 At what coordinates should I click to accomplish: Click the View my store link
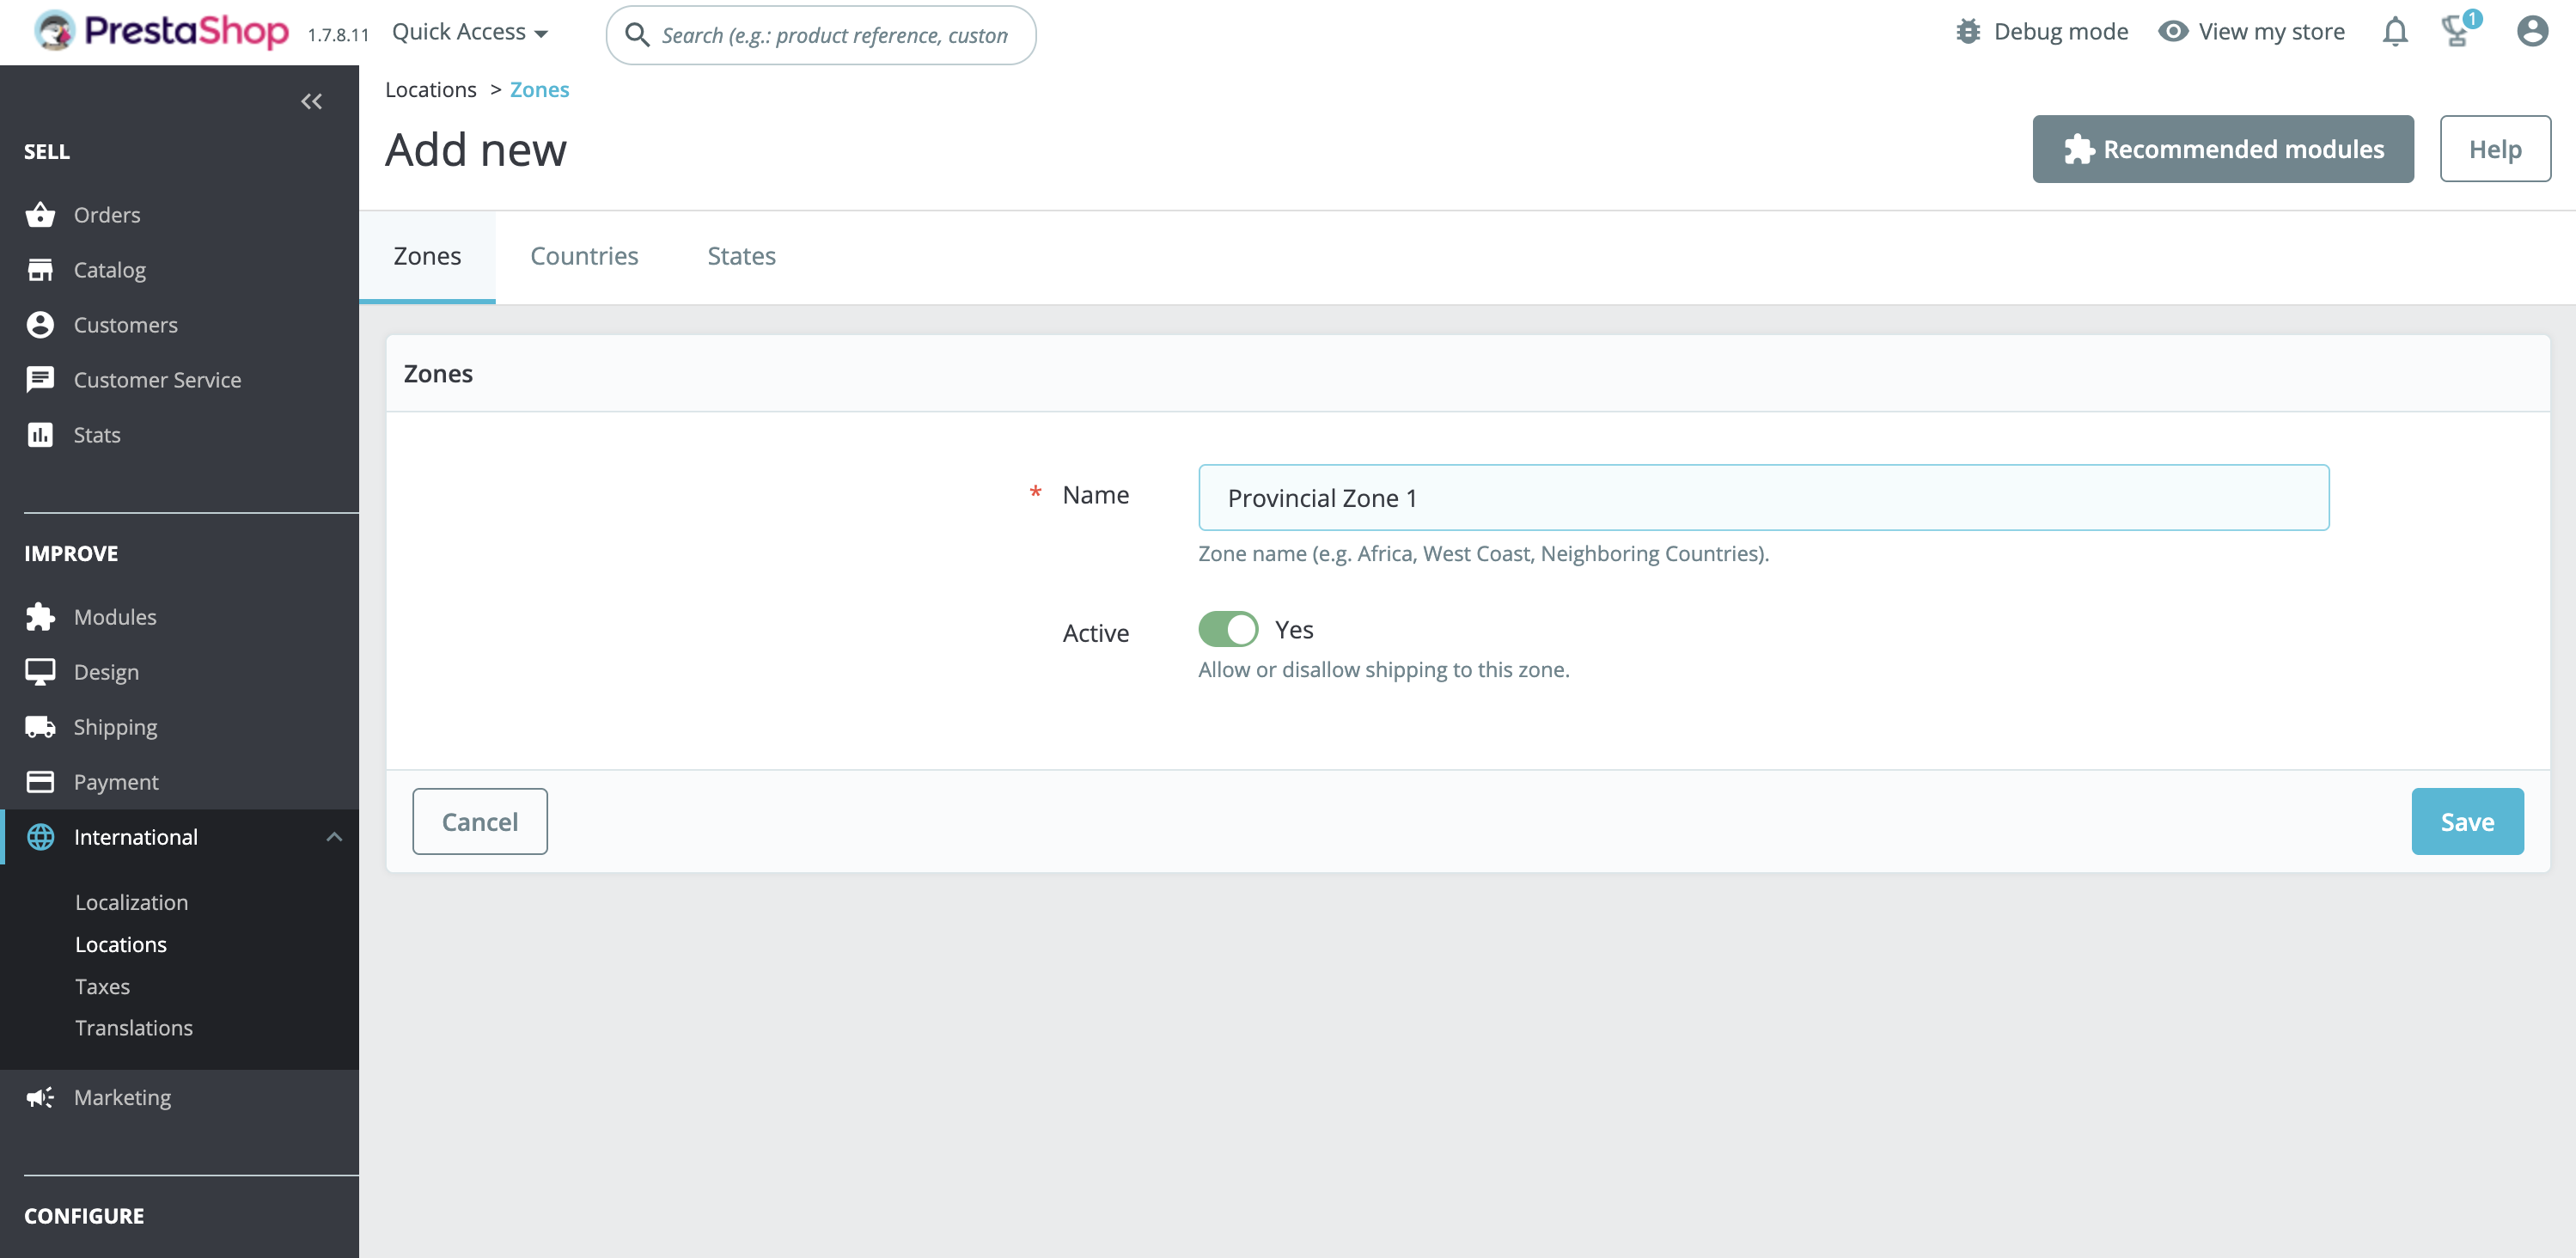pyautogui.click(x=2271, y=31)
